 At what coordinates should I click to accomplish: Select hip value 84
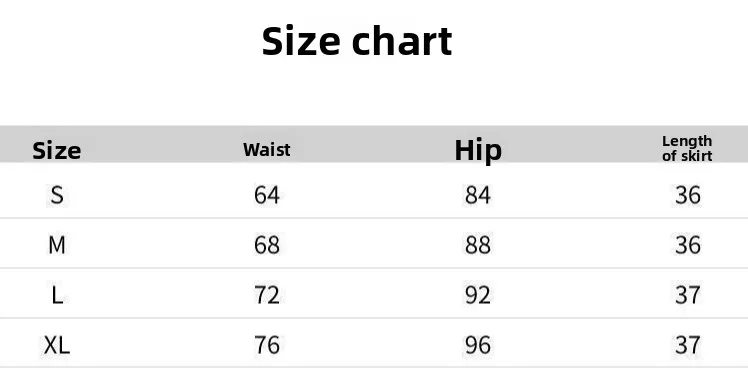[x=478, y=195]
